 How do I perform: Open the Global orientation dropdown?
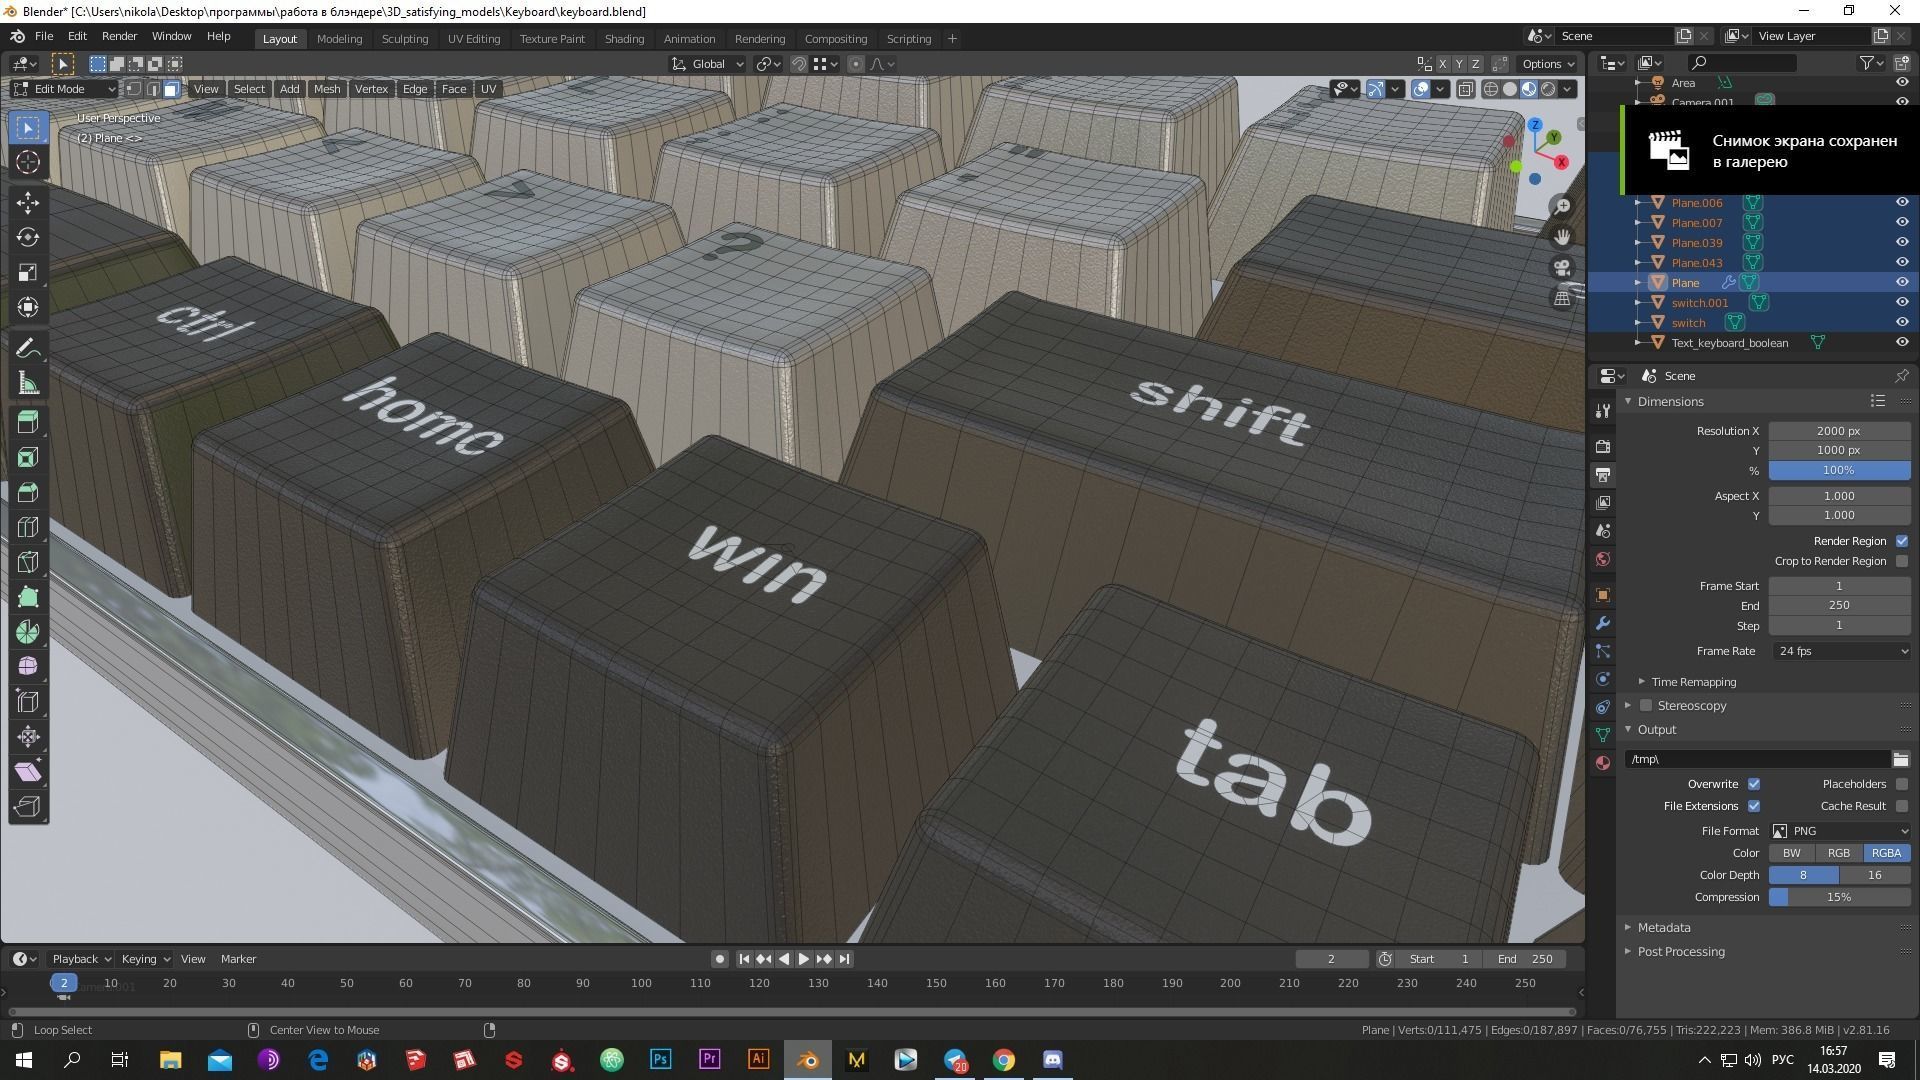point(708,64)
